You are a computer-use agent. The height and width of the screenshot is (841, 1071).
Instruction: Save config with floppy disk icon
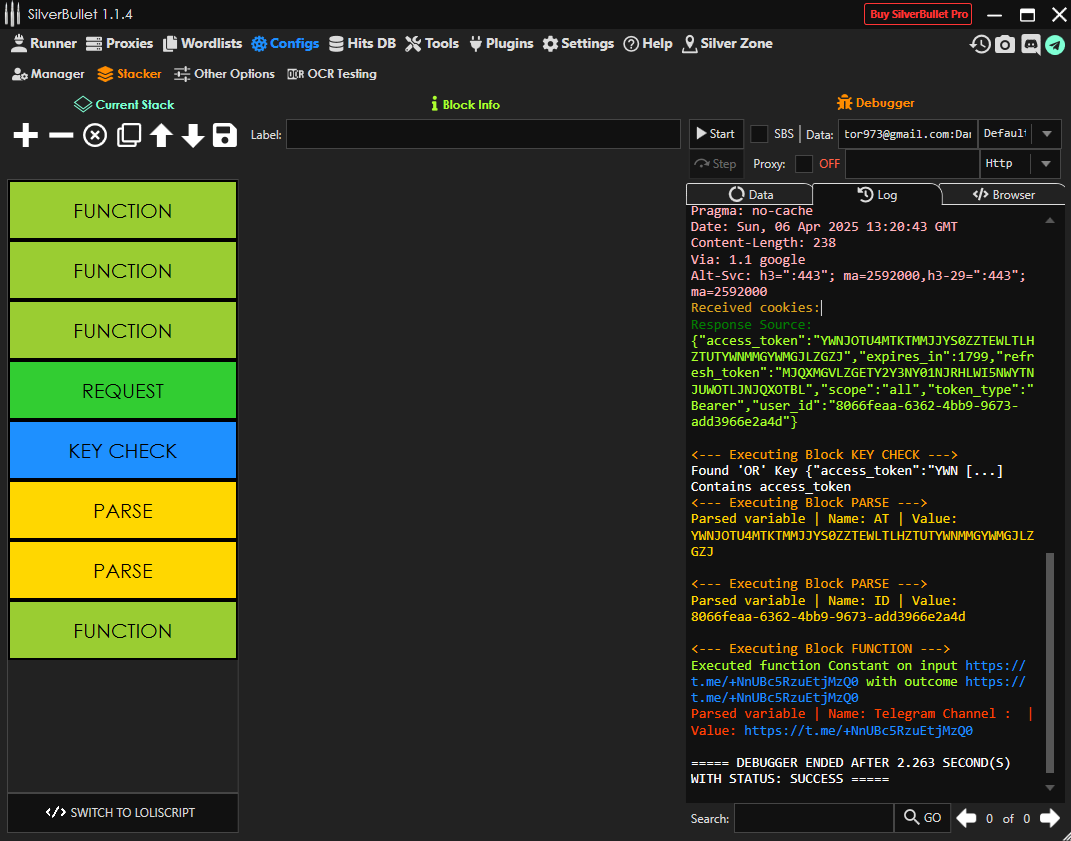pyautogui.click(x=225, y=135)
